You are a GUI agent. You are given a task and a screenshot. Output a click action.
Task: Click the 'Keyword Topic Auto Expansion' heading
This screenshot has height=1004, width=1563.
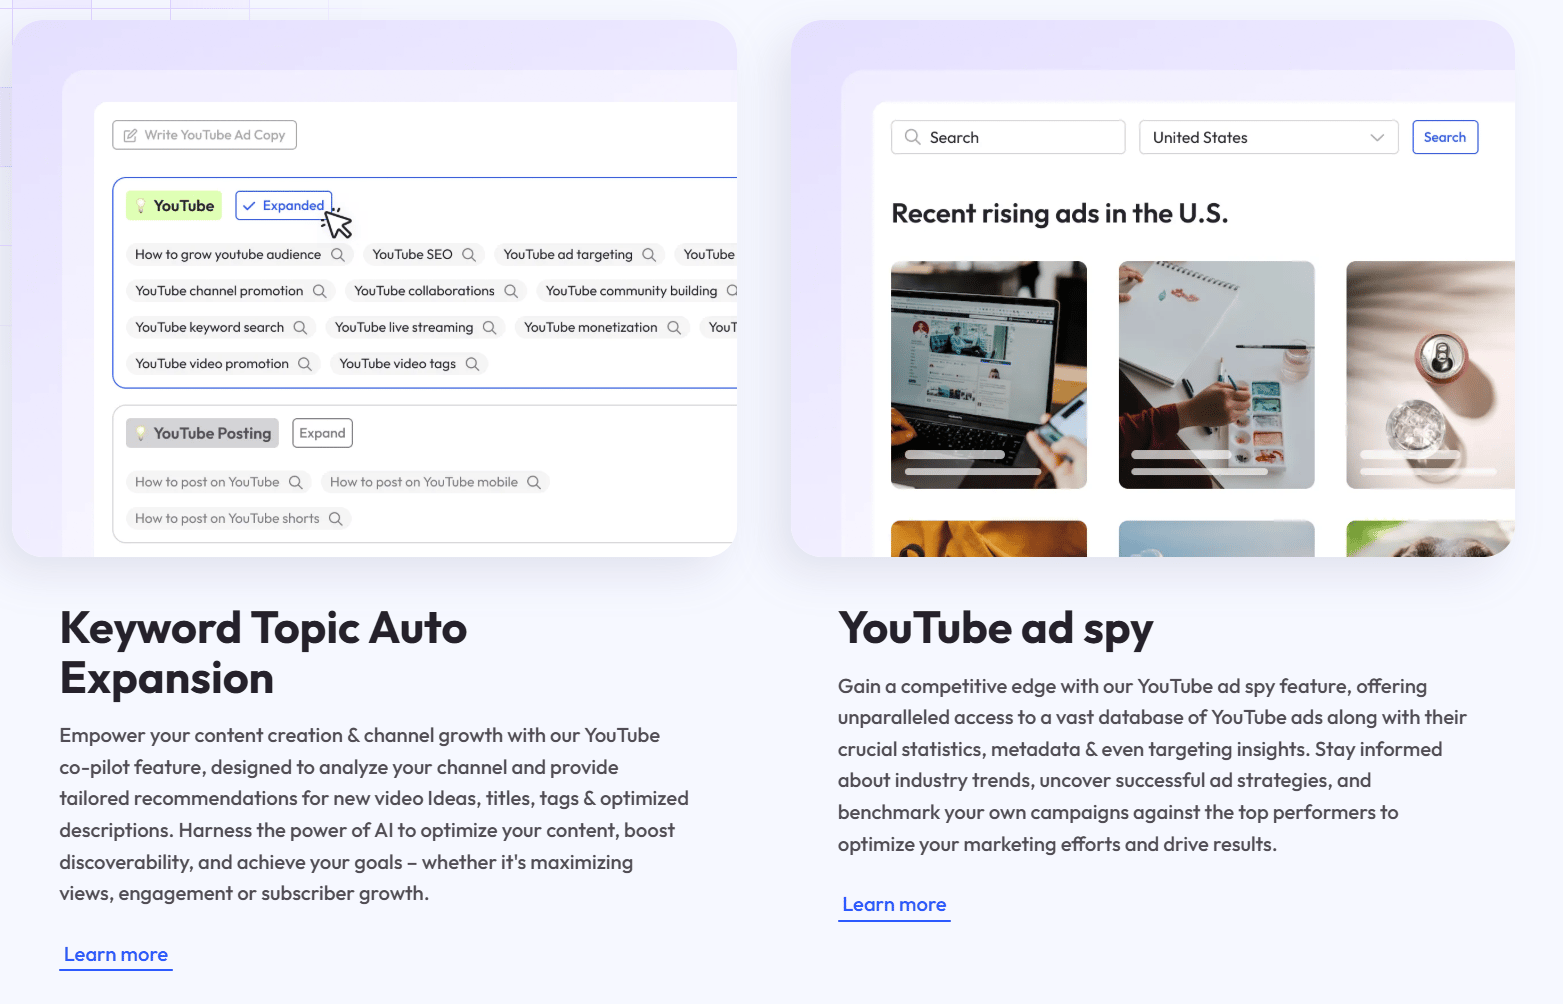[263, 653]
